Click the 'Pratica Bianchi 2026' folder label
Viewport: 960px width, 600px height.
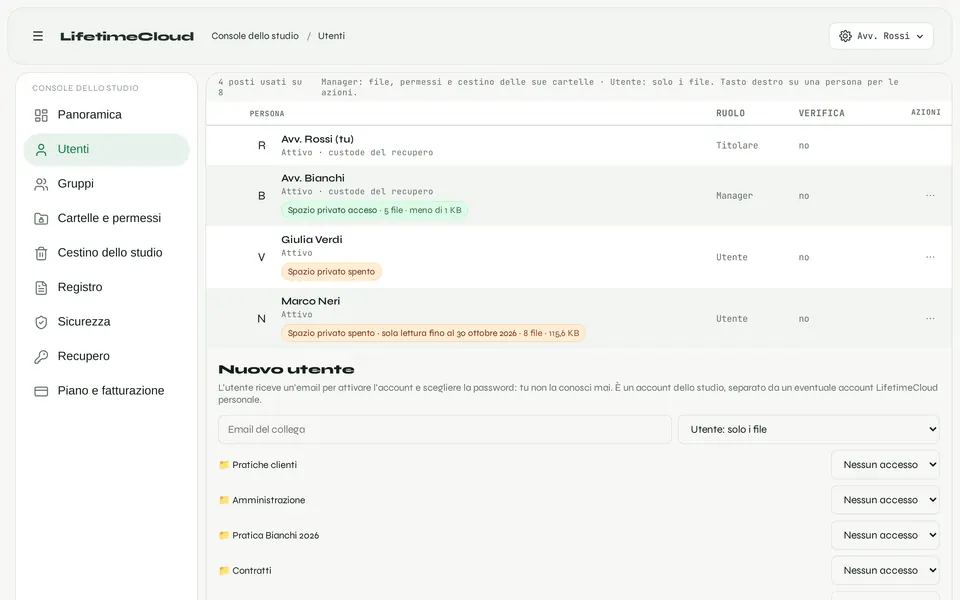point(276,535)
